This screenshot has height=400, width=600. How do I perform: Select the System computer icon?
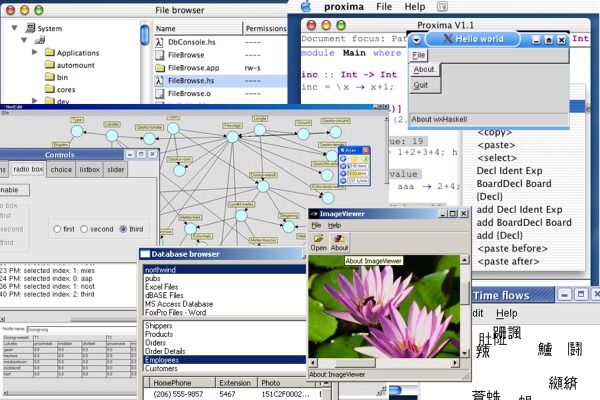click(x=30, y=28)
